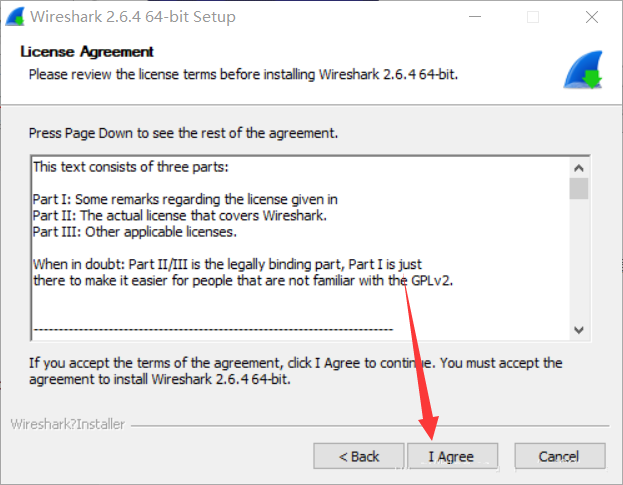Image resolution: width=623 pixels, height=485 pixels.
Task: Close the Wireshark Setup window
Action: (592, 17)
